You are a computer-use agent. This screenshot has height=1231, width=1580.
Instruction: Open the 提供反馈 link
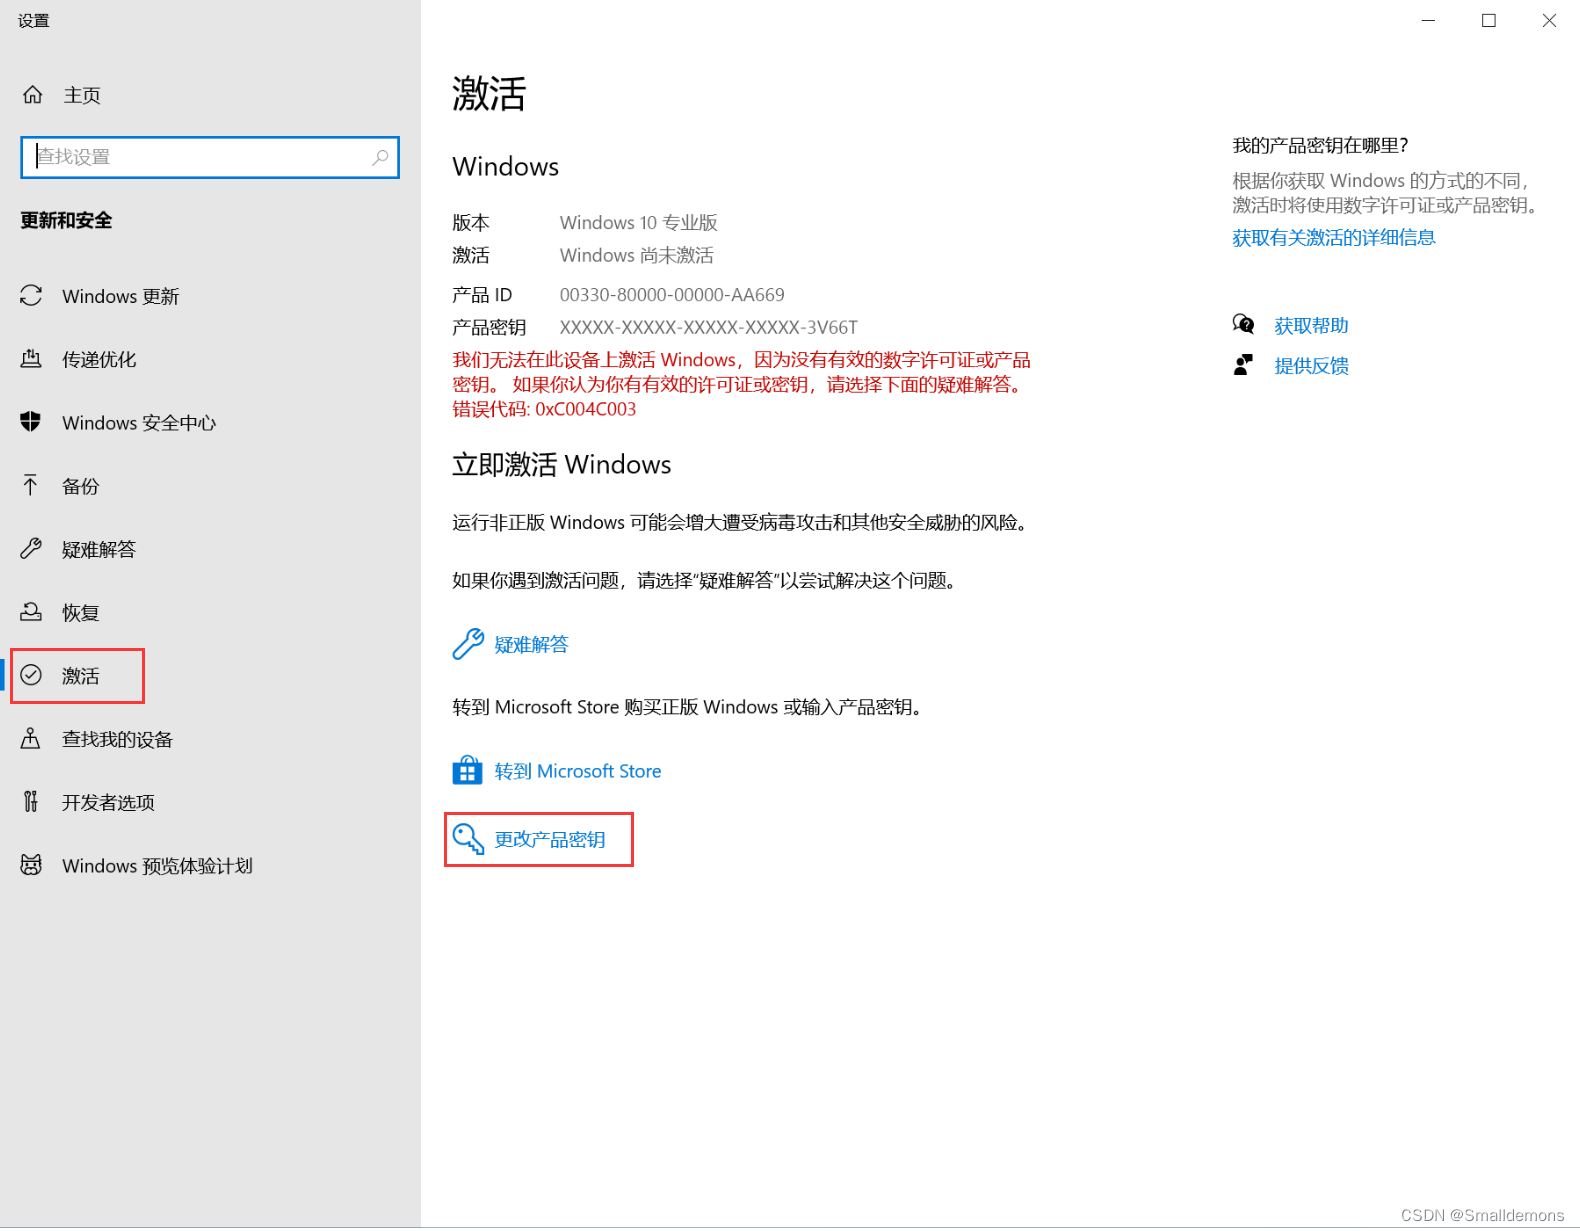1311,365
